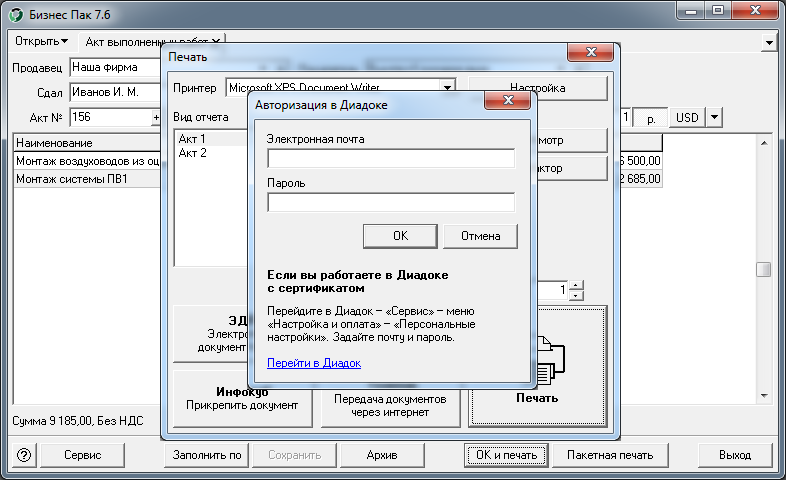The width and height of the screenshot is (786, 480).
Task: Click the р. currency unit button
Action: tap(651, 118)
